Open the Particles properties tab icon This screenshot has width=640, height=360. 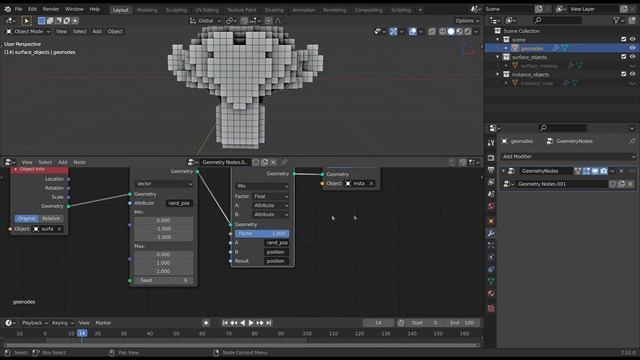click(x=491, y=245)
